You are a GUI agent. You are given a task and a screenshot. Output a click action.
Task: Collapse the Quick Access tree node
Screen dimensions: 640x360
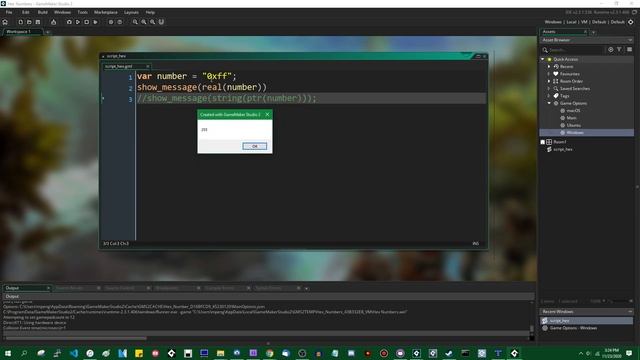(x=543, y=59)
